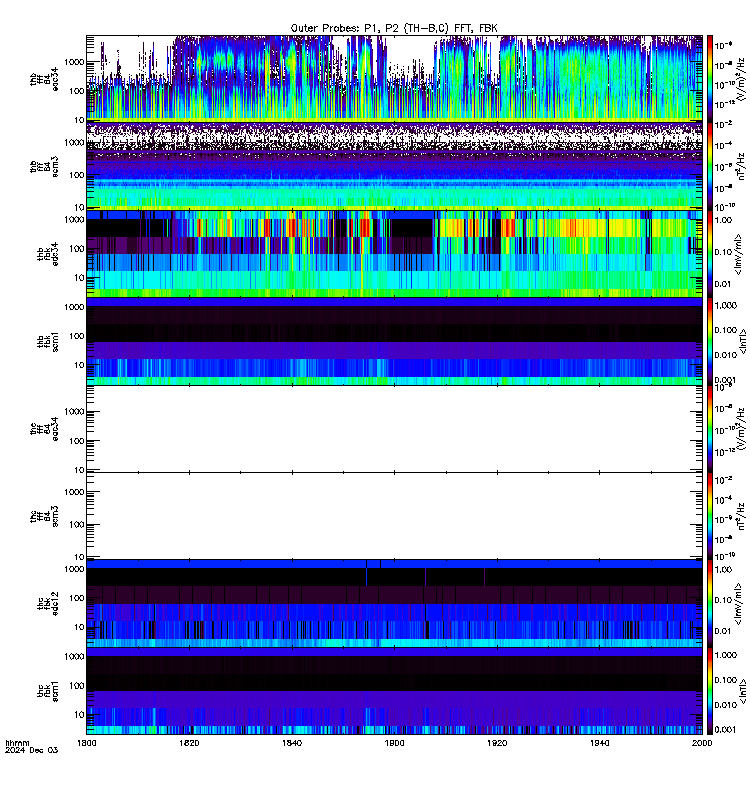The image size is (750, 800).
Task: Select the 2000 time axis tick label
Action: [x=702, y=743]
